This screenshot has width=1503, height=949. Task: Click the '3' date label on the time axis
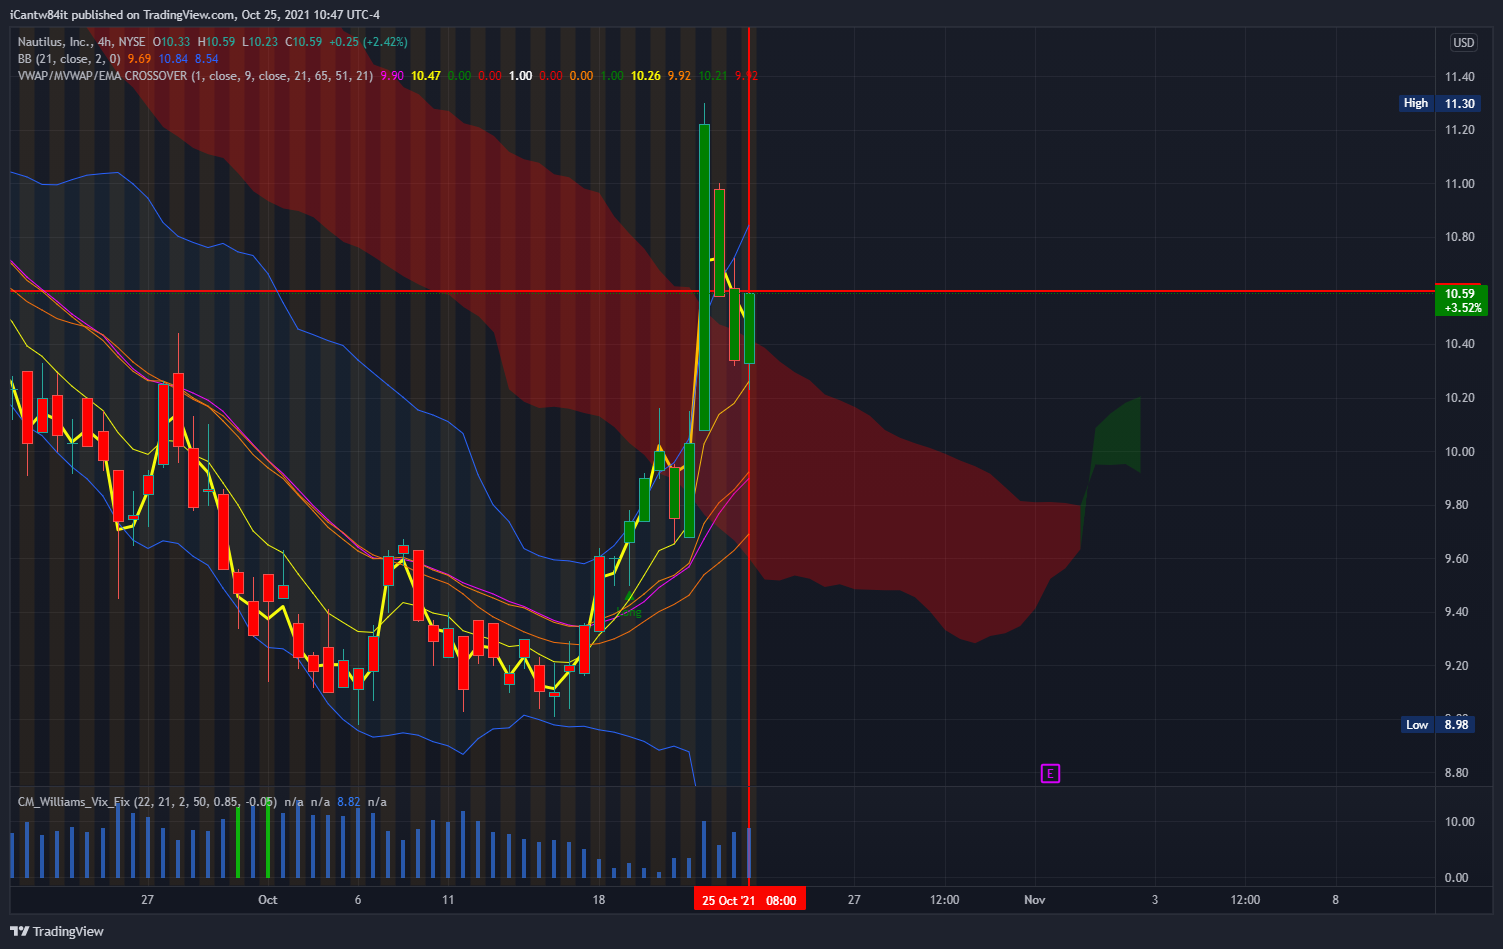pyautogui.click(x=1155, y=900)
